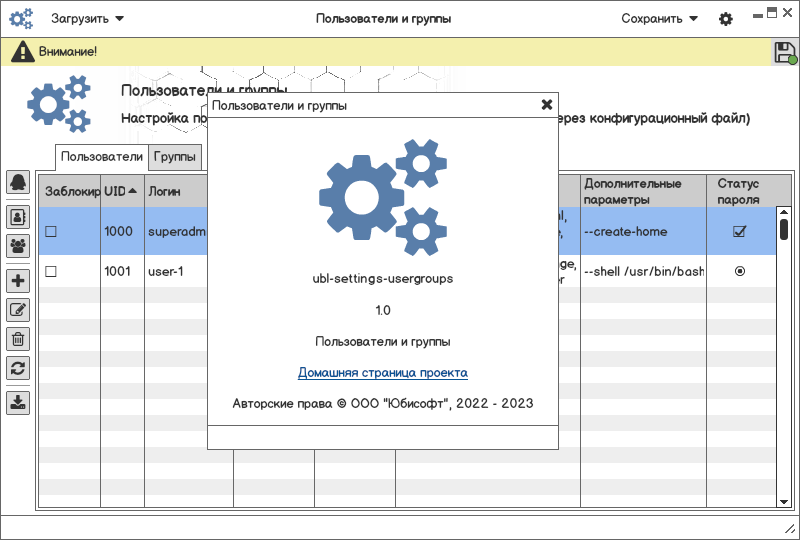The image size is (800, 540).
Task: Click the bell notification icon in sidebar
Action: [x=18, y=182]
